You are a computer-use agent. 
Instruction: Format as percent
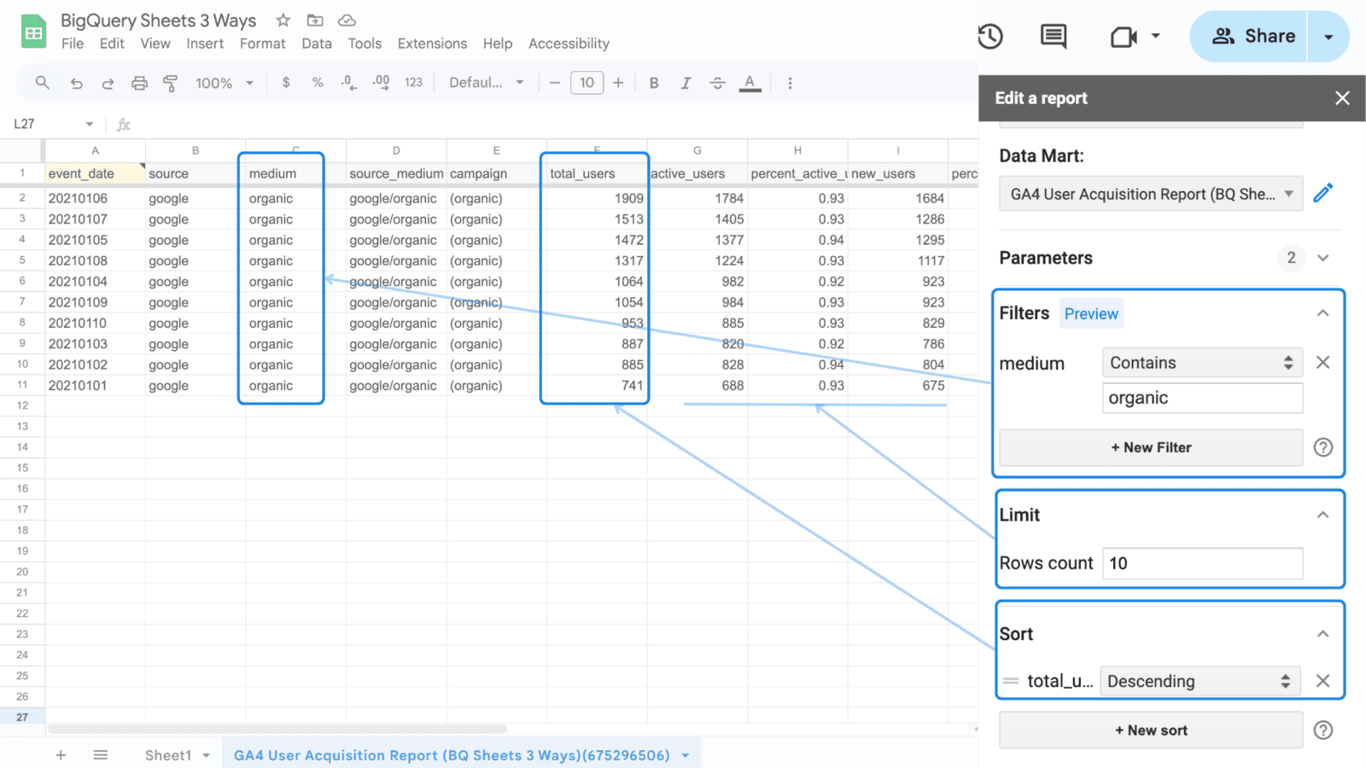317,83
